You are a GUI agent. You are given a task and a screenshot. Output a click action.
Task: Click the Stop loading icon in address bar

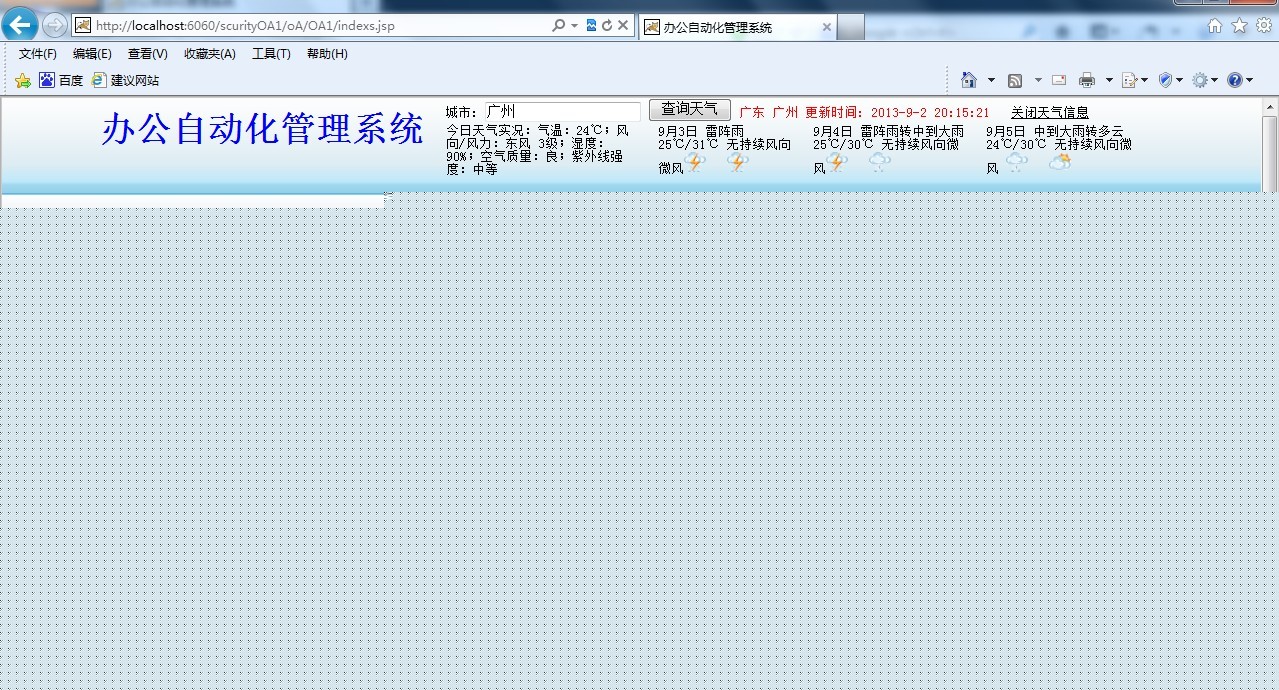coord(623,26)
